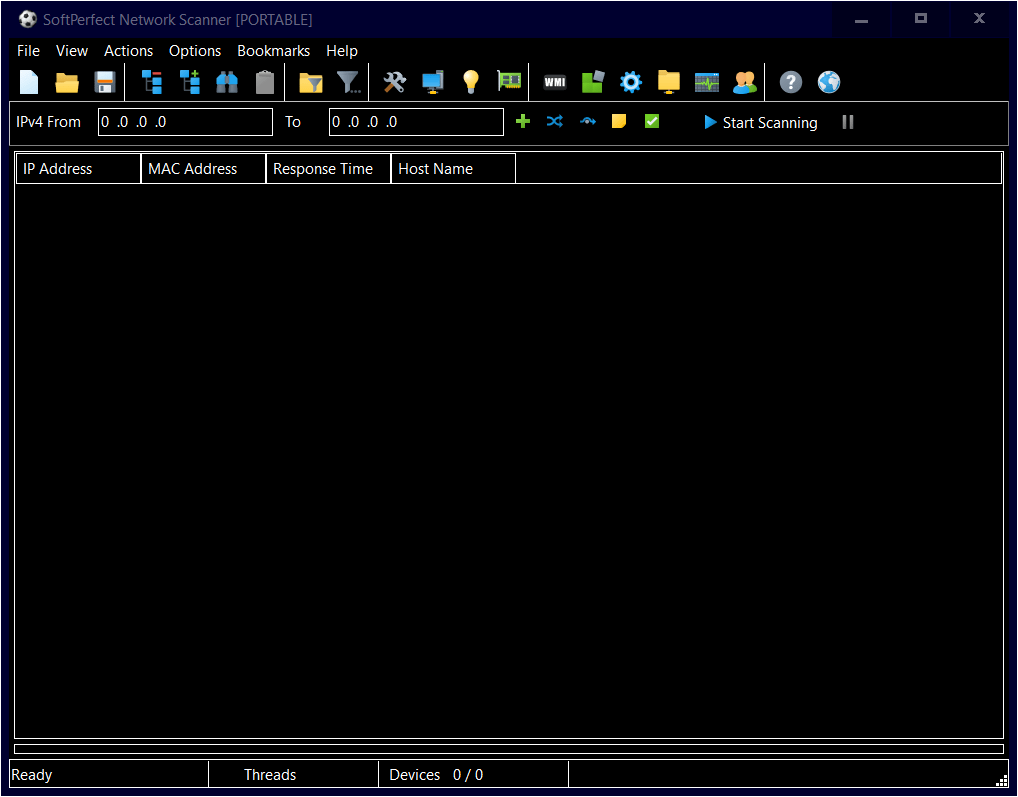This screenshot has width=1018, height=797.
Task: Click the folder with funnel filter icon
Action: [x=311, y=82]
